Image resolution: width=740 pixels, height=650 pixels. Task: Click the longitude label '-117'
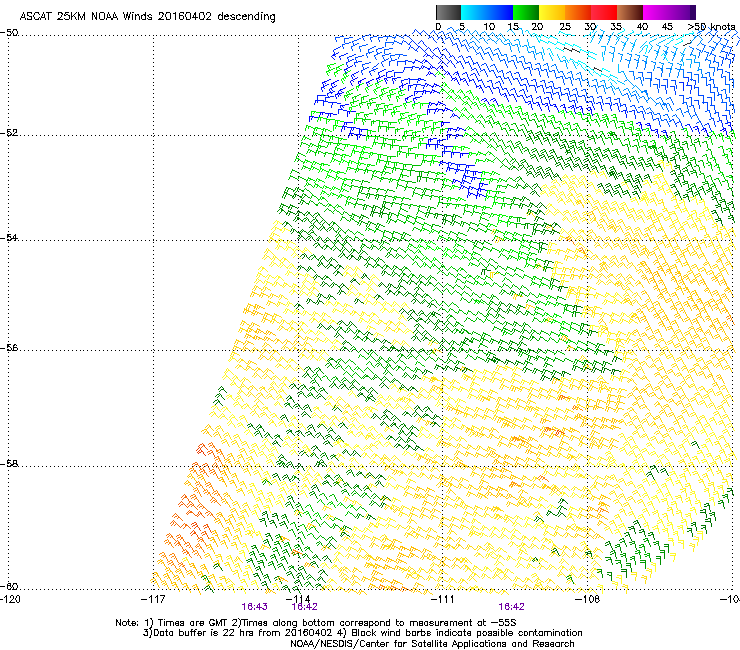(x=153, y=599)
